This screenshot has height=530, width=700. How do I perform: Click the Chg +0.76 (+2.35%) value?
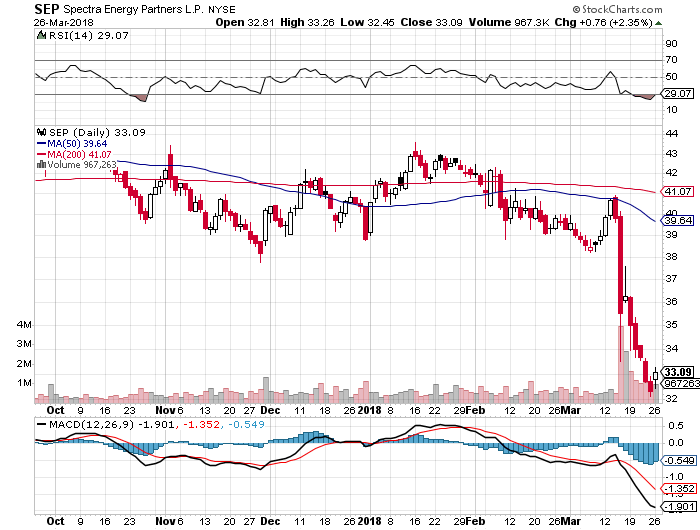[604, 22]
